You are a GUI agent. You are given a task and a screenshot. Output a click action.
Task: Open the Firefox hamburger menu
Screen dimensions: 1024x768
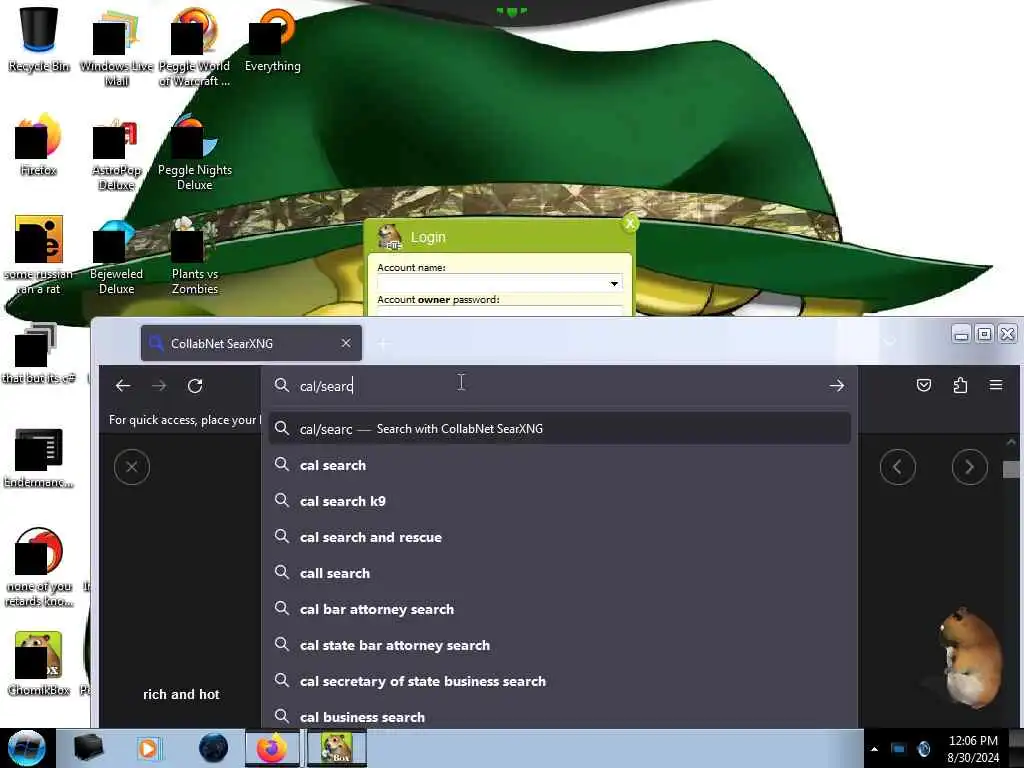pyautogui.click(x=996, y=385)
